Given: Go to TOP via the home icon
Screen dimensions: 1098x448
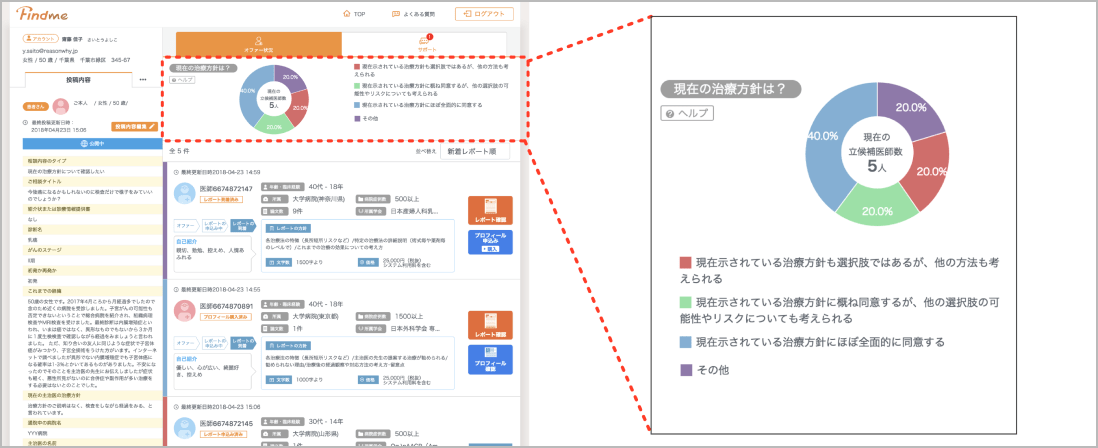Looking at the screenshot, I should (x=355, y=13).
